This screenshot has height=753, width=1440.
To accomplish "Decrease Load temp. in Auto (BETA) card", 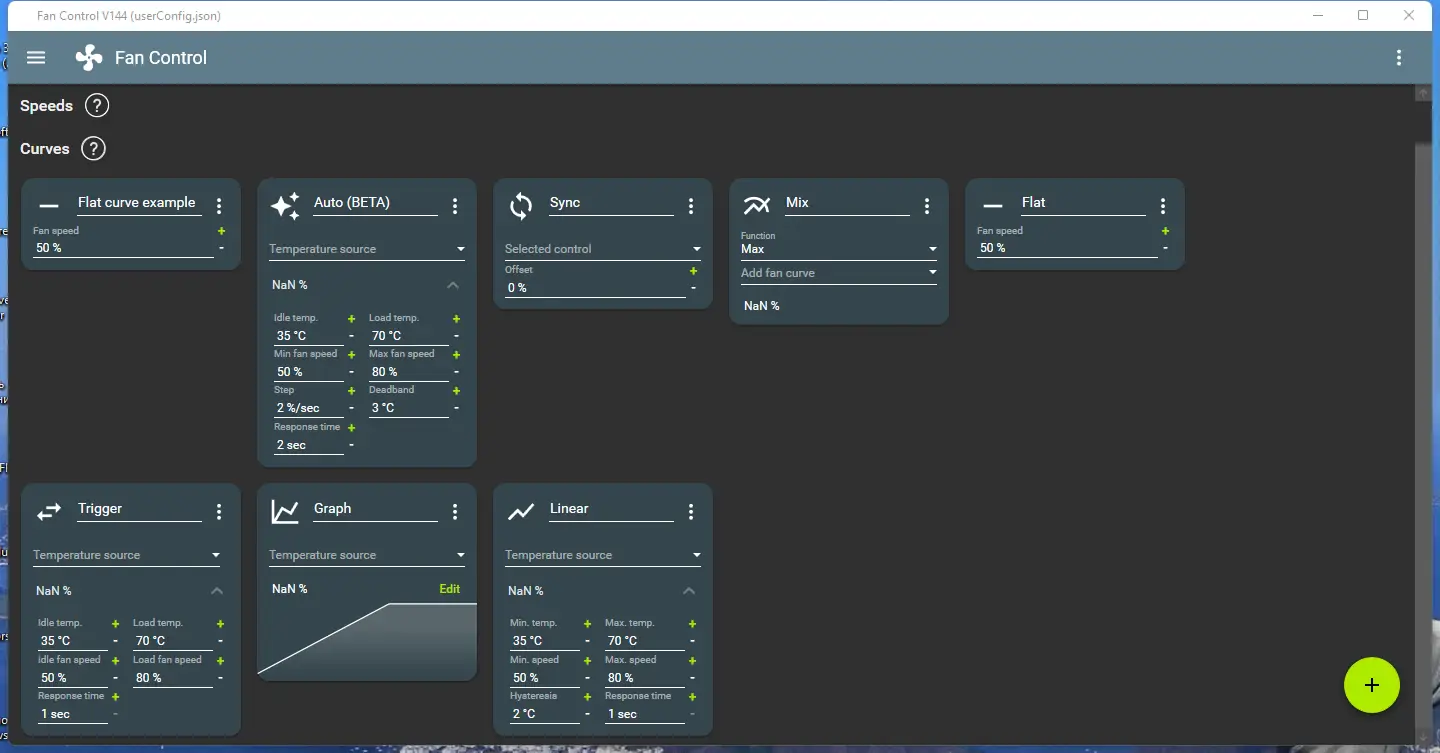I will pos(456,336).
